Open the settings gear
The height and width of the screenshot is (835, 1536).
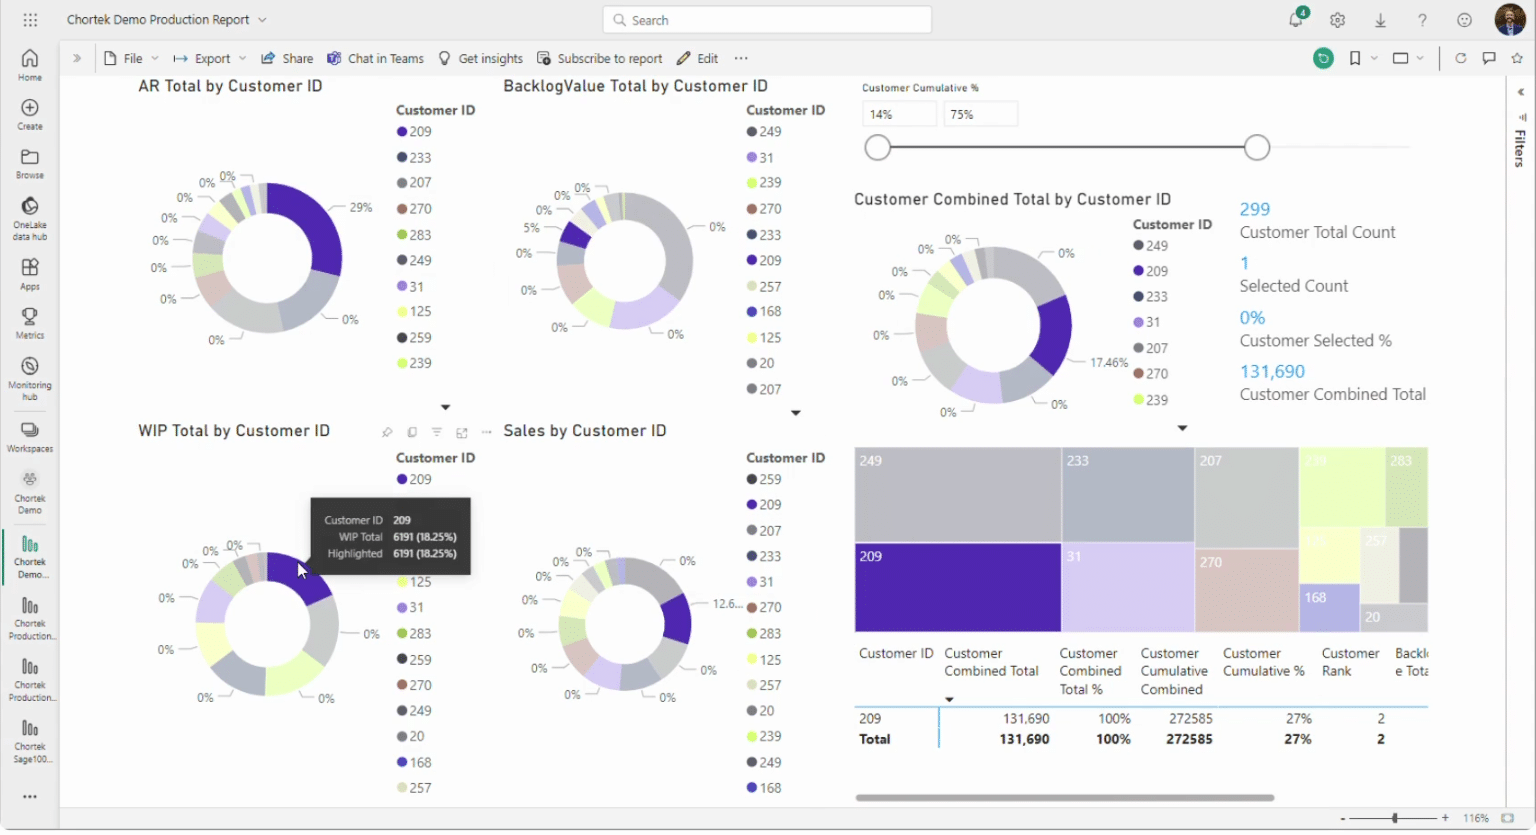(x=1338, y=20)
